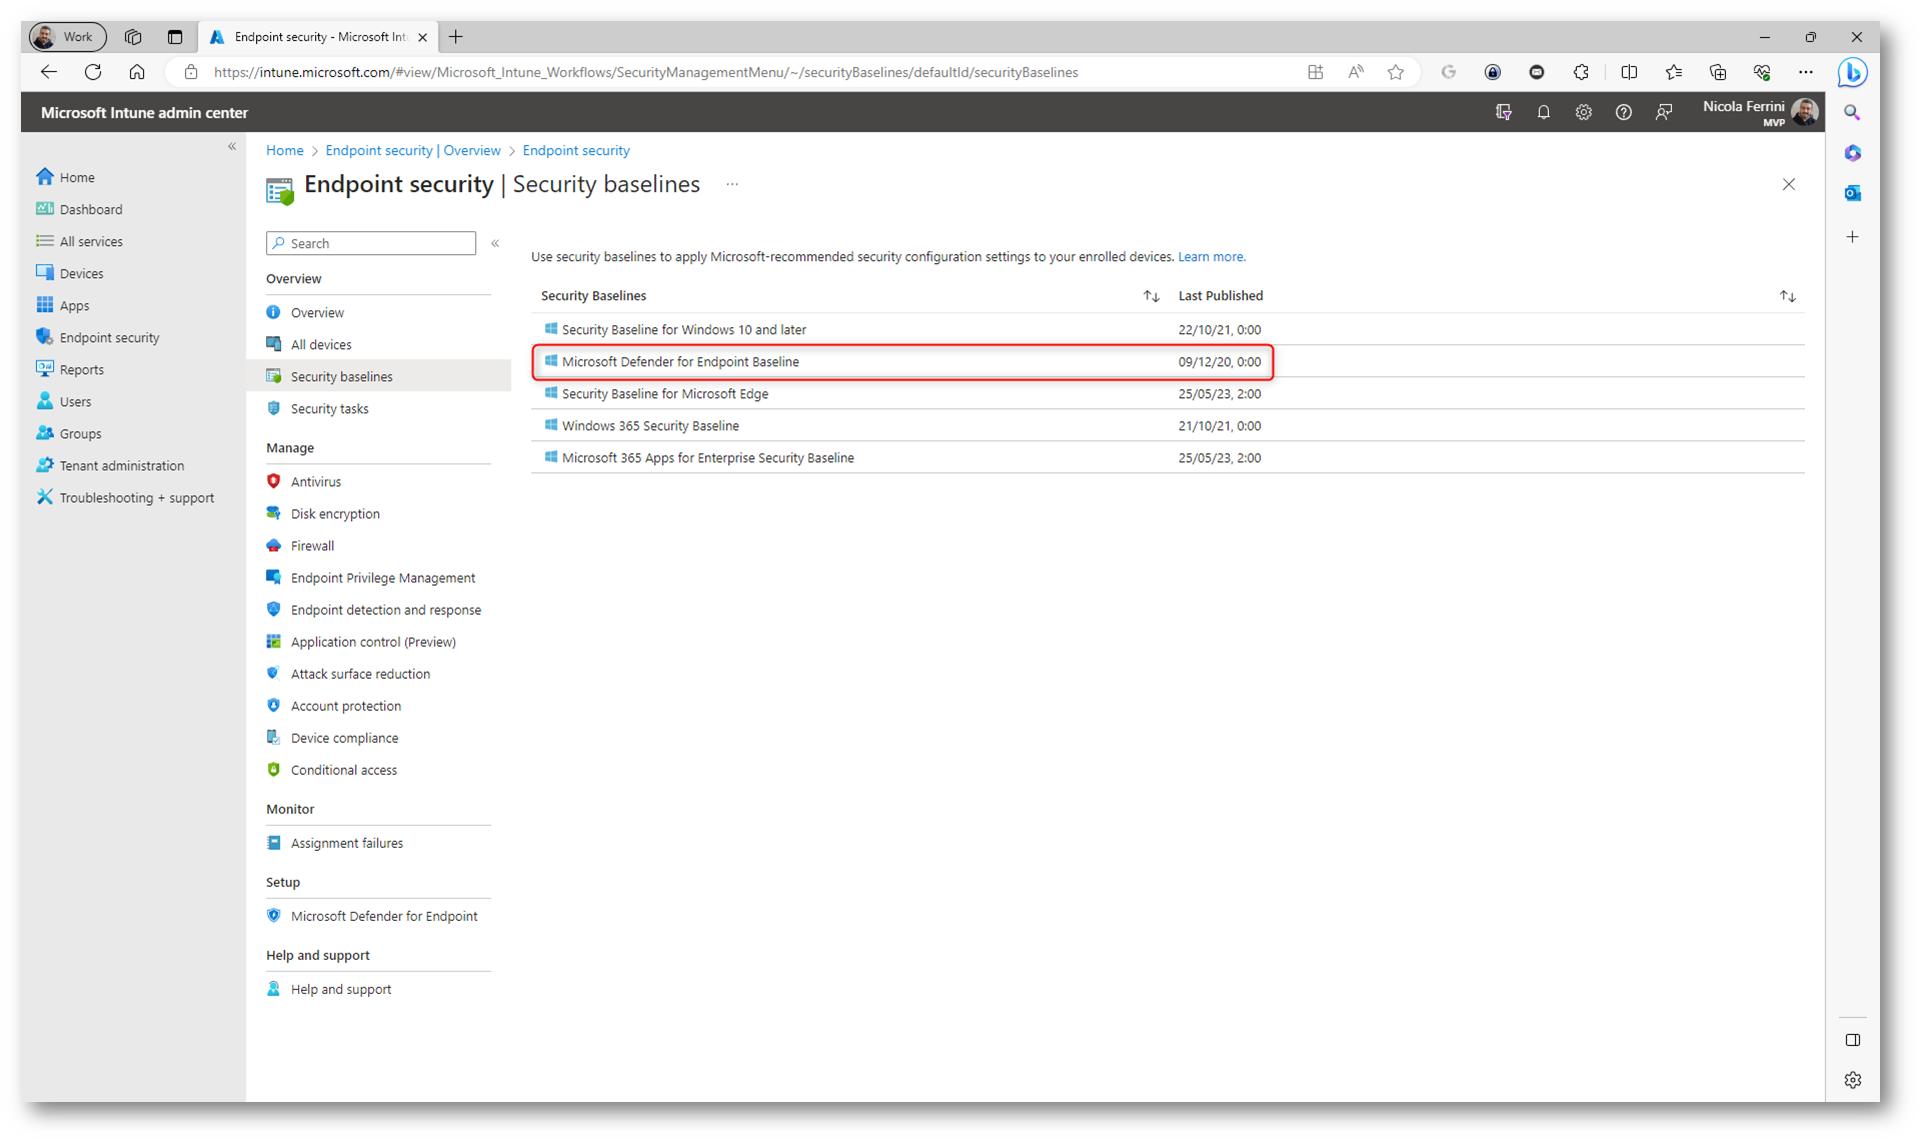Sort by Last Published column
This screenshot has height=1144, width=1922.
coord(1787,296)
